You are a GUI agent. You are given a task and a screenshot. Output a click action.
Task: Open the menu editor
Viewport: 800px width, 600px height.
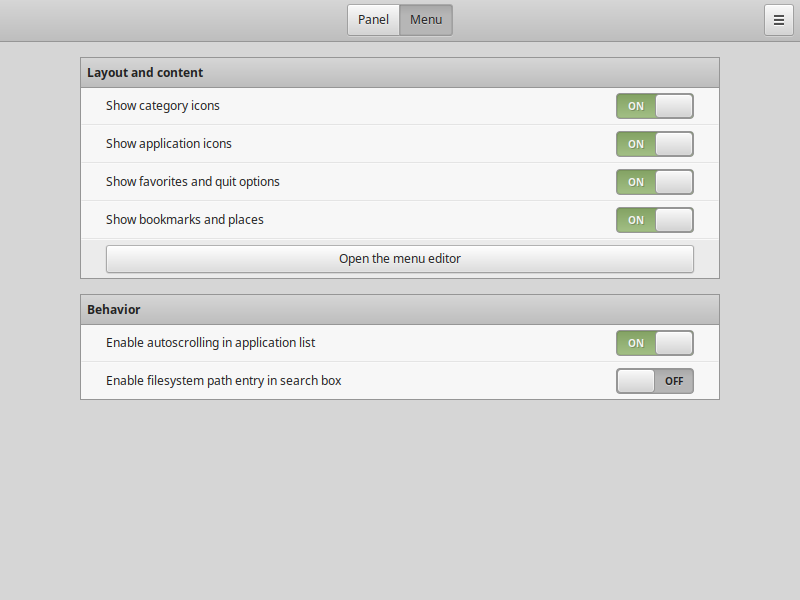400,259
